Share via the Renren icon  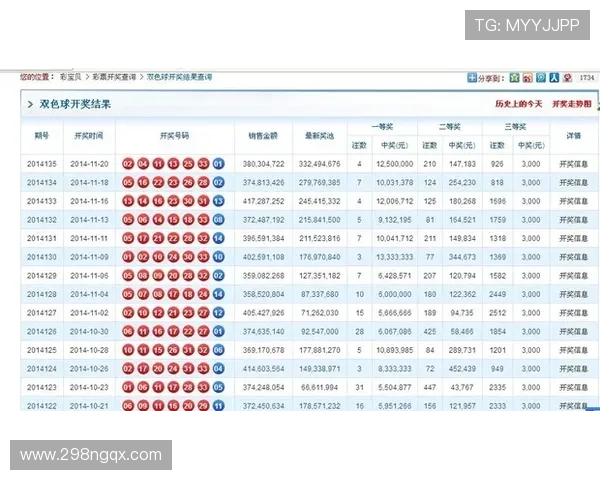click(554, 78)
